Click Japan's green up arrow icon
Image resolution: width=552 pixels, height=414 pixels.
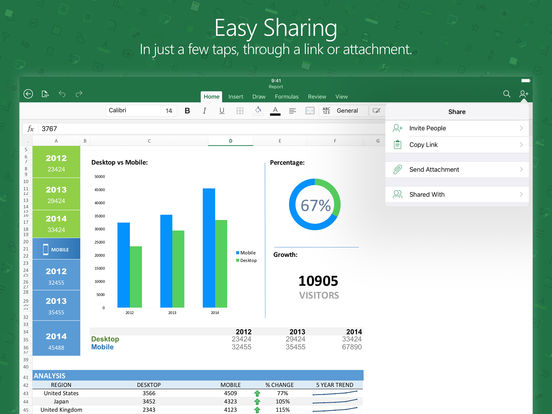pos(257,402)
